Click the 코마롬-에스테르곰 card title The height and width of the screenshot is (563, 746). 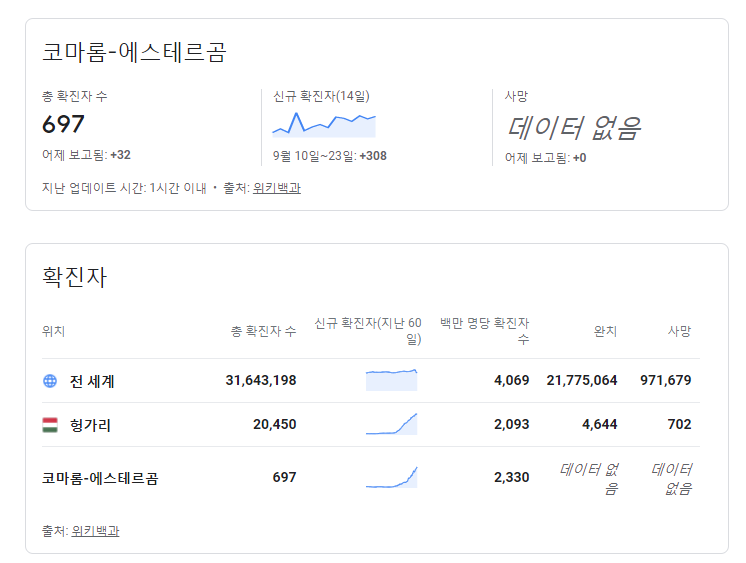[134, 52]
